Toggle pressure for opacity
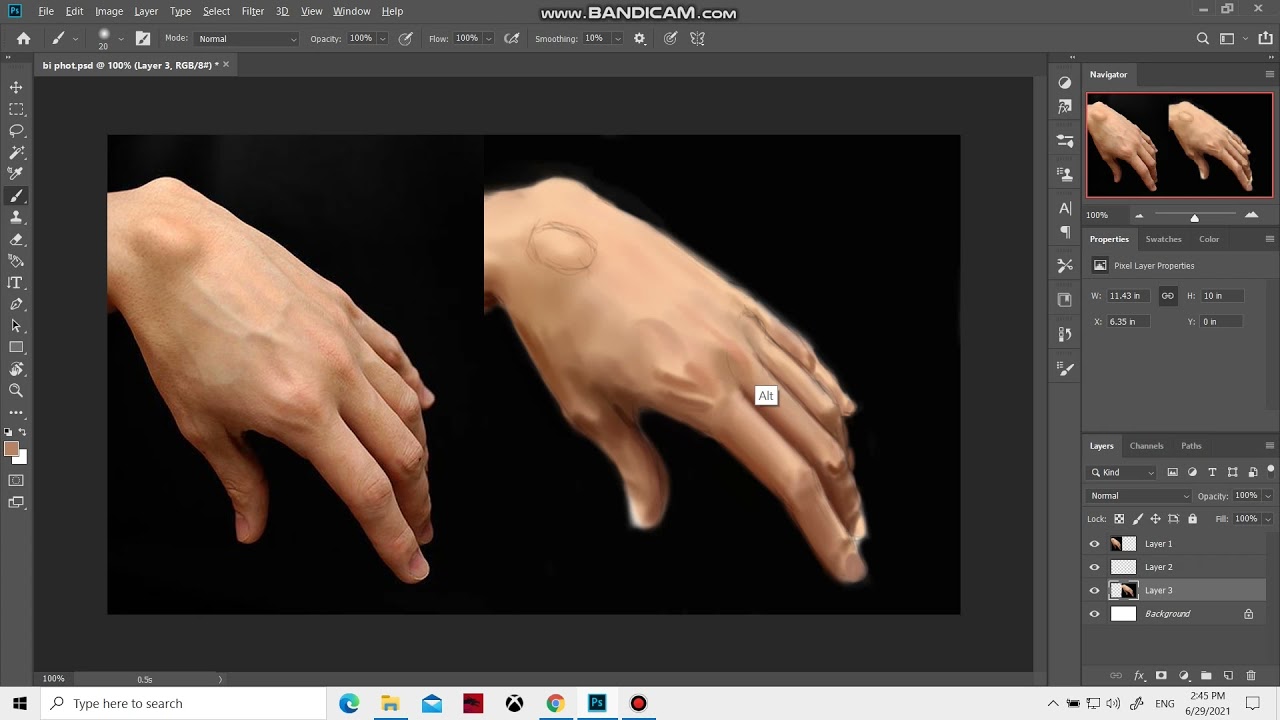 (405, 39)
